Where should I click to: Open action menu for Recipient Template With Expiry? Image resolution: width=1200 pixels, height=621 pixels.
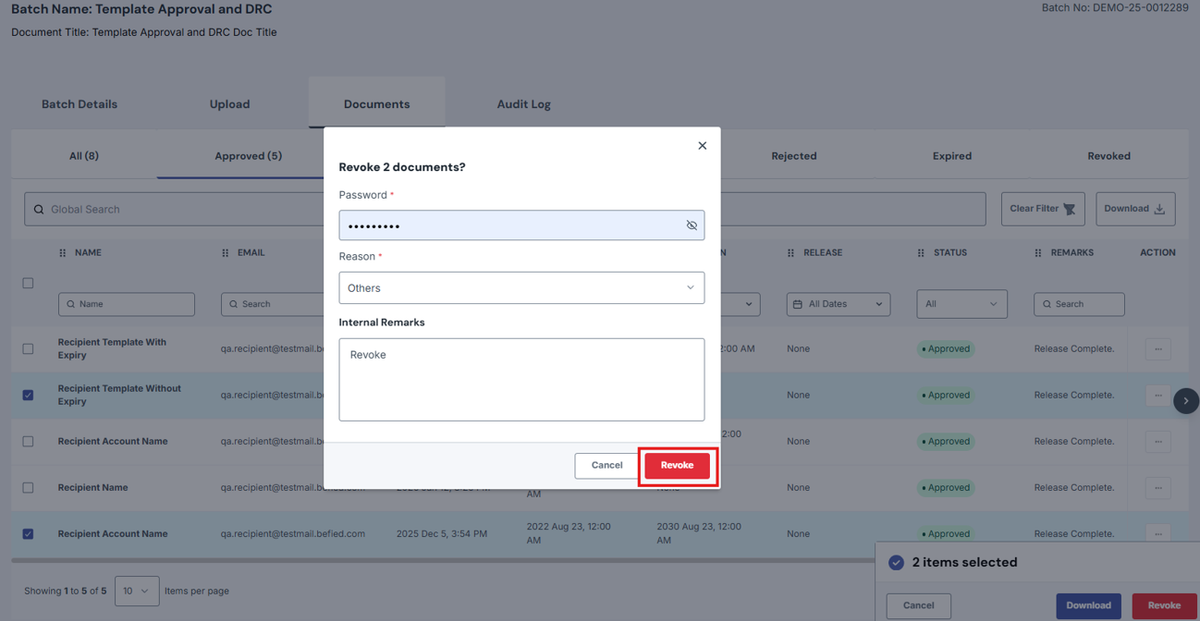1158,349
